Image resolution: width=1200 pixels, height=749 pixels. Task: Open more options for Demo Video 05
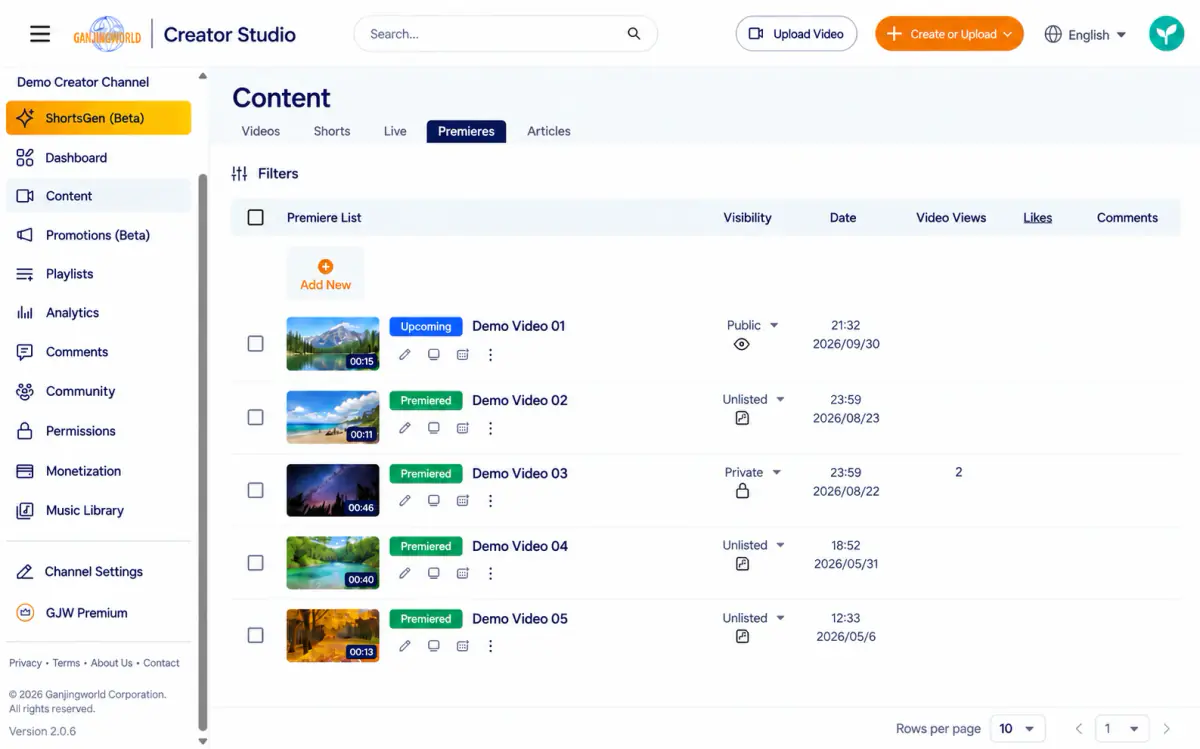click(x=490, y=646)
